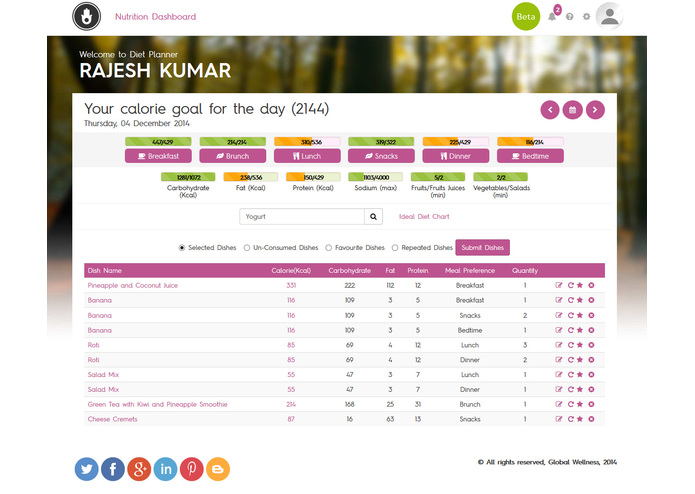
Task: Click the Breakfast calorie progress bar
Action: 158,142
